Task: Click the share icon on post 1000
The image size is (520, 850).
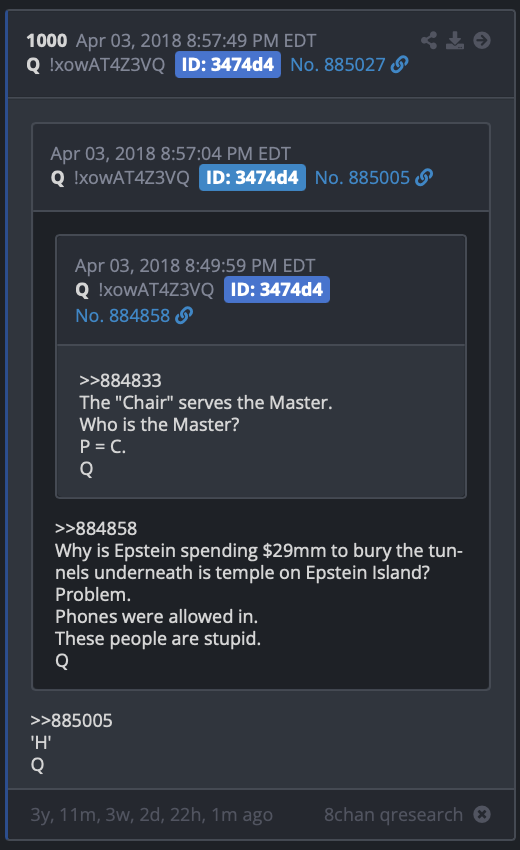Action: pos(429,40)
